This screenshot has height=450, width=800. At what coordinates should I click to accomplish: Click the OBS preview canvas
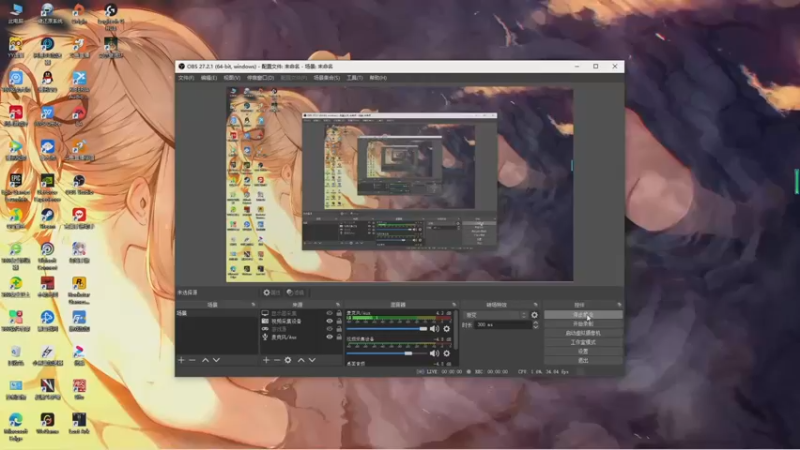[399, 185]
